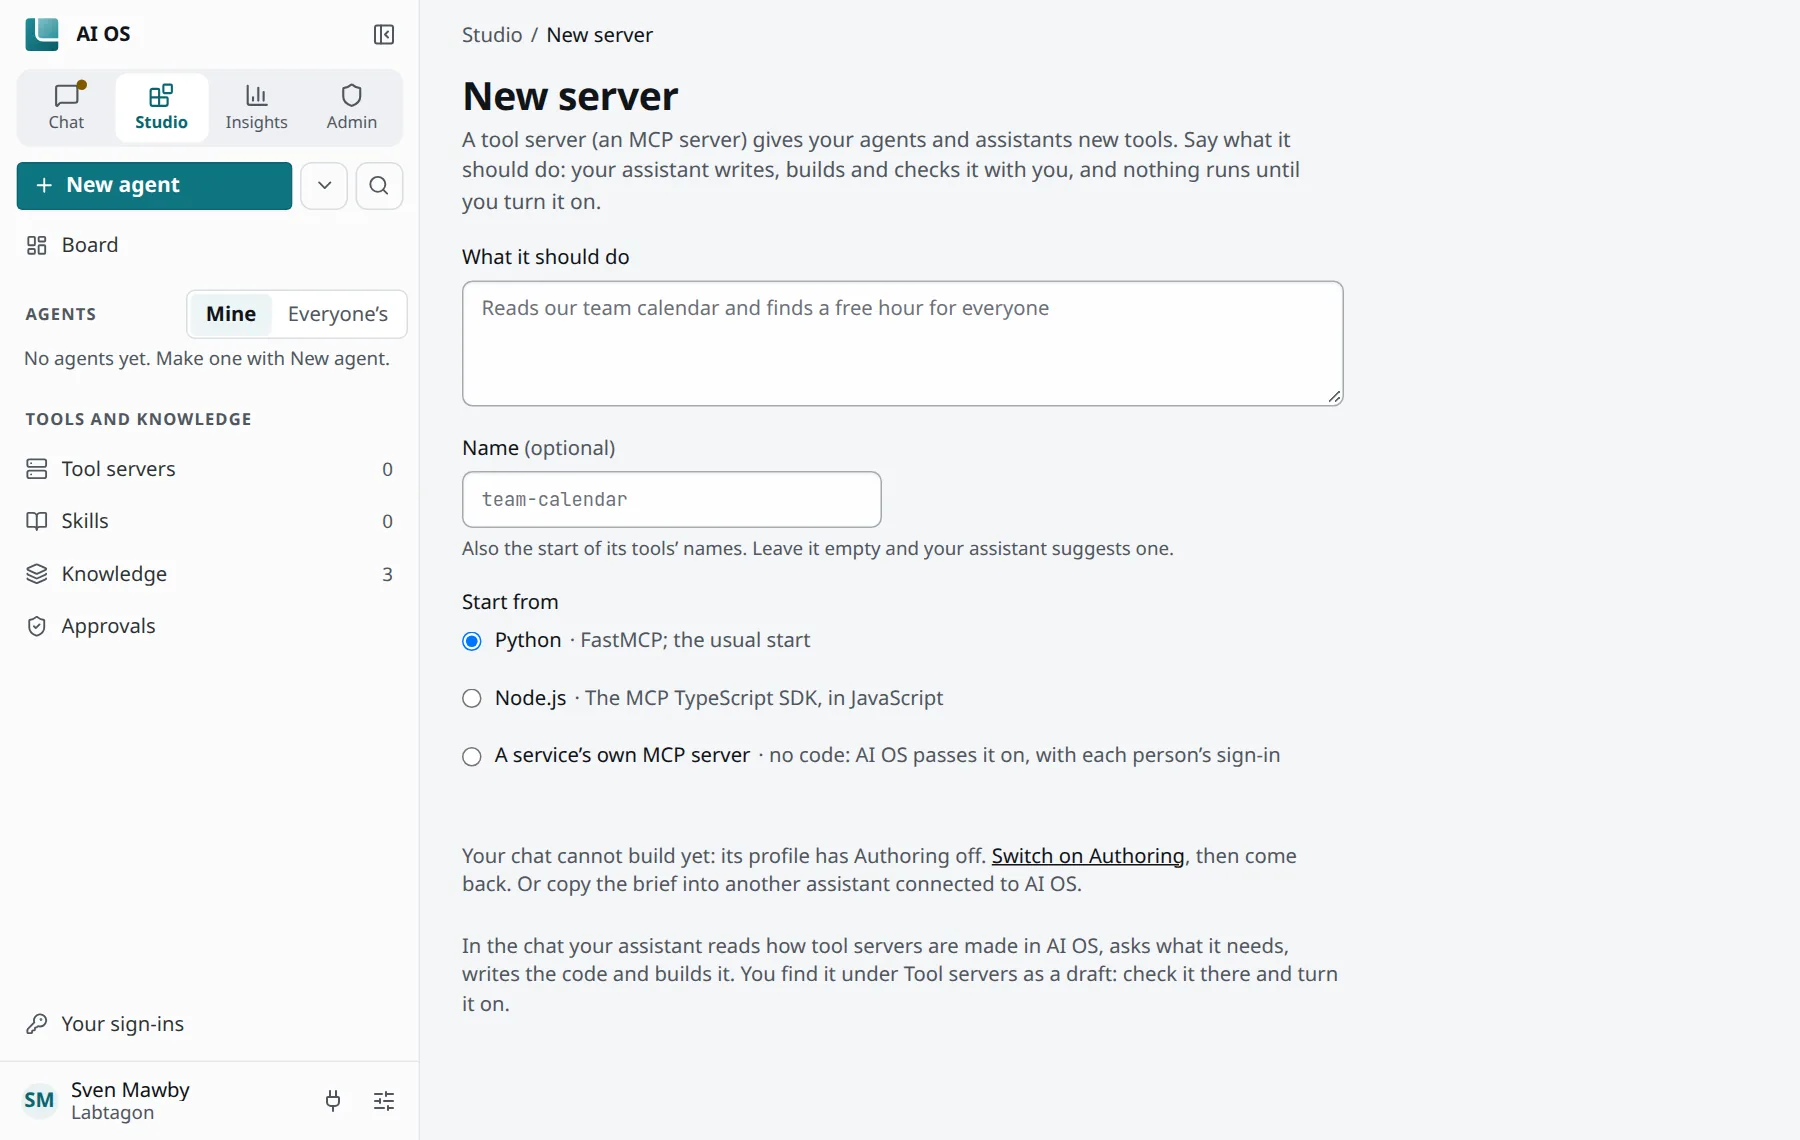Click the AI OS logo icon
This screenshot has width=1800, height=1140.
42,34
